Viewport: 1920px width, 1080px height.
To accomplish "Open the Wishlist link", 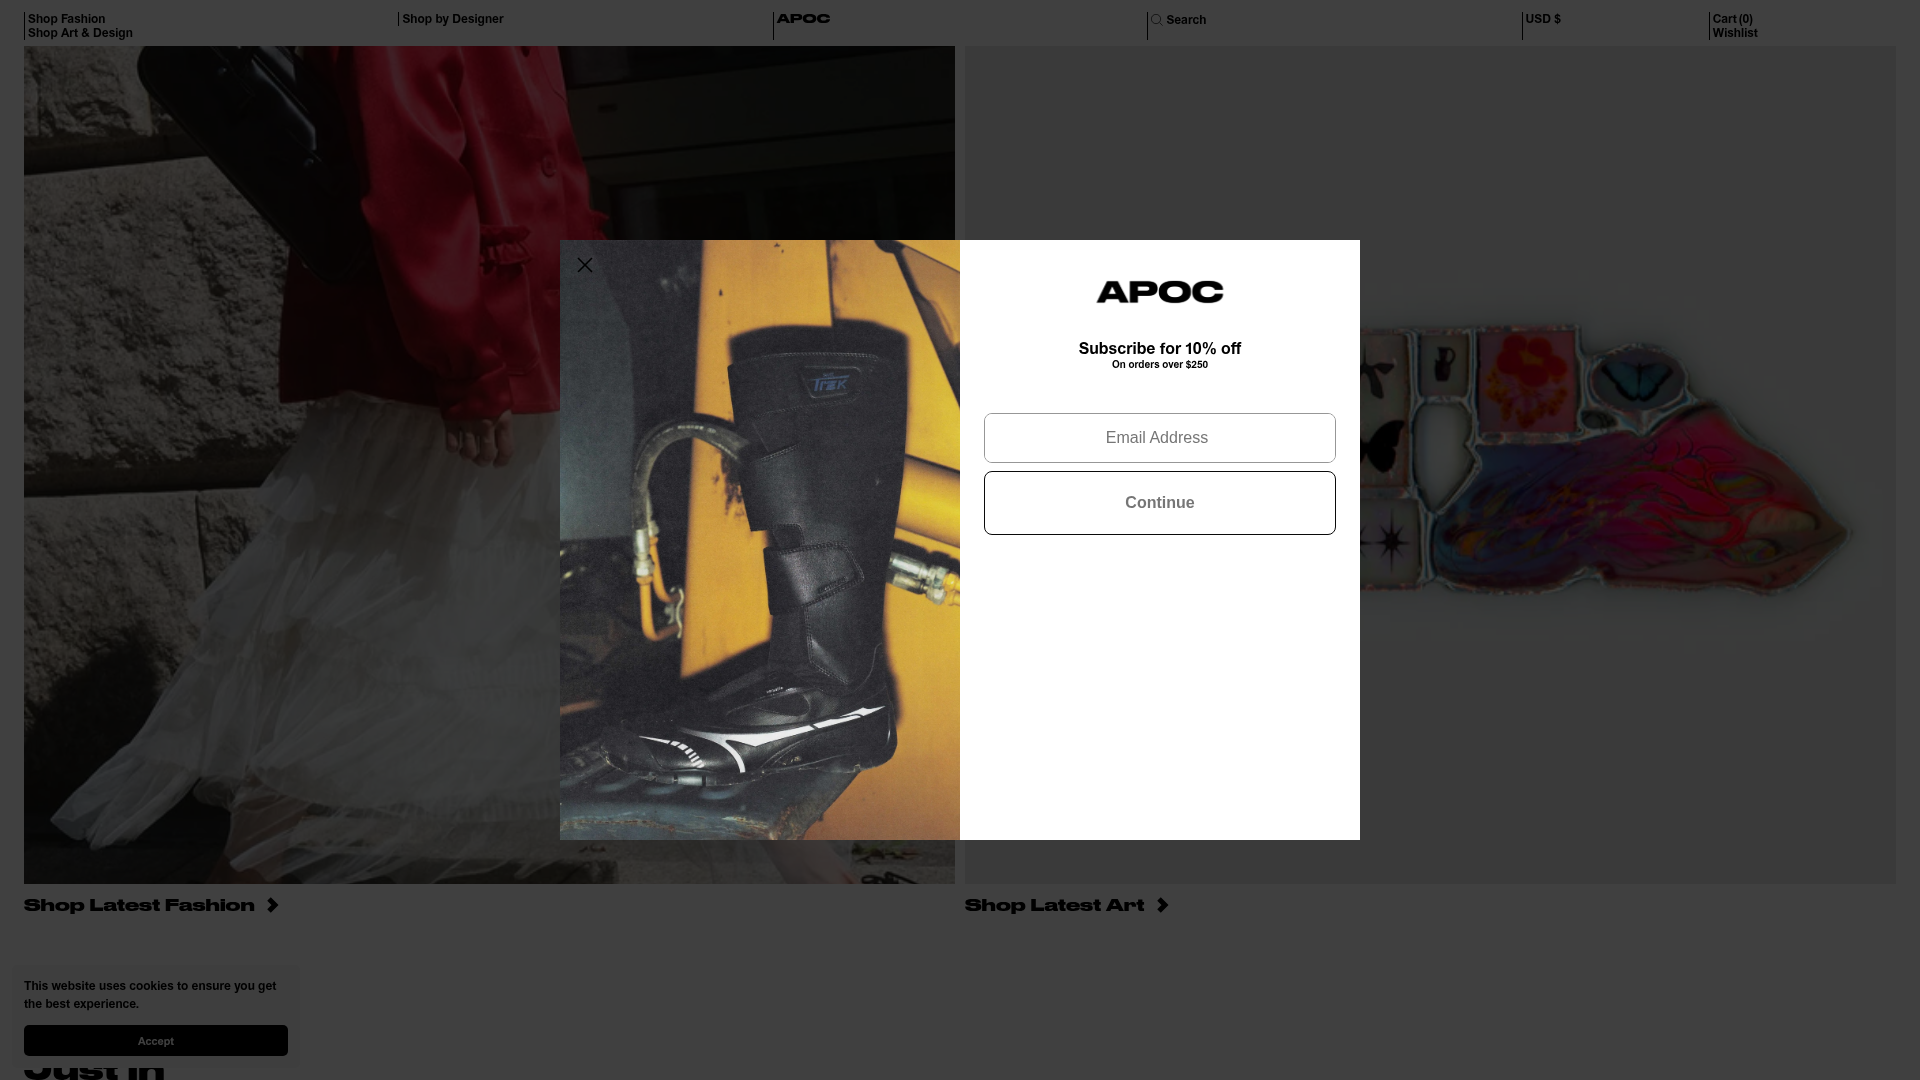I will [1735, 33].
